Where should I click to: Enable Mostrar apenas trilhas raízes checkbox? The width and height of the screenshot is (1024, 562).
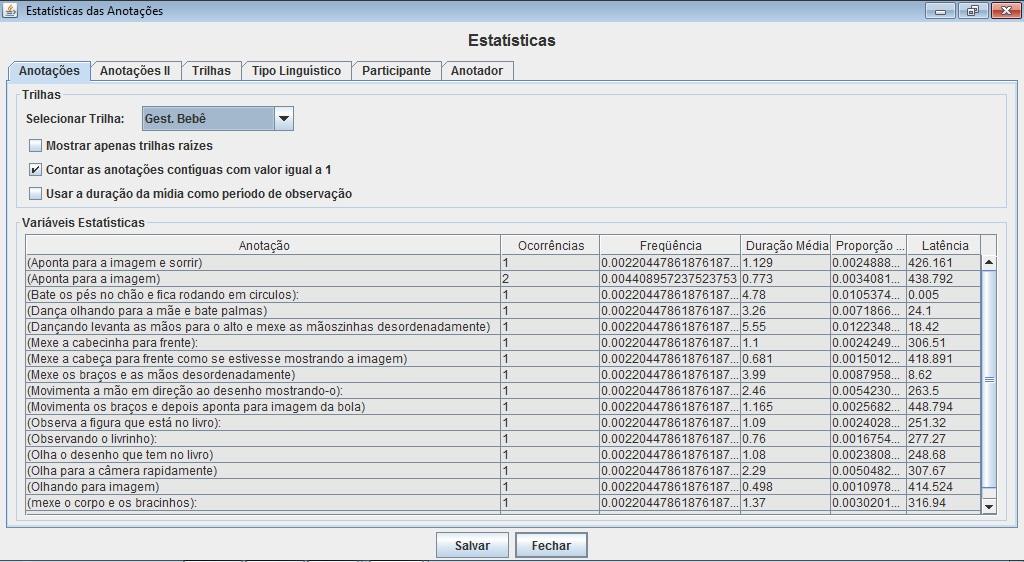[x=36, y=146]
